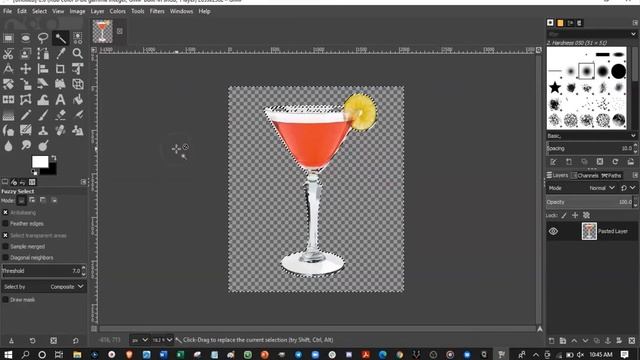This screenshot has width=640, height=360.
Task: Select the Gradient tool
Action: (8, 116)
